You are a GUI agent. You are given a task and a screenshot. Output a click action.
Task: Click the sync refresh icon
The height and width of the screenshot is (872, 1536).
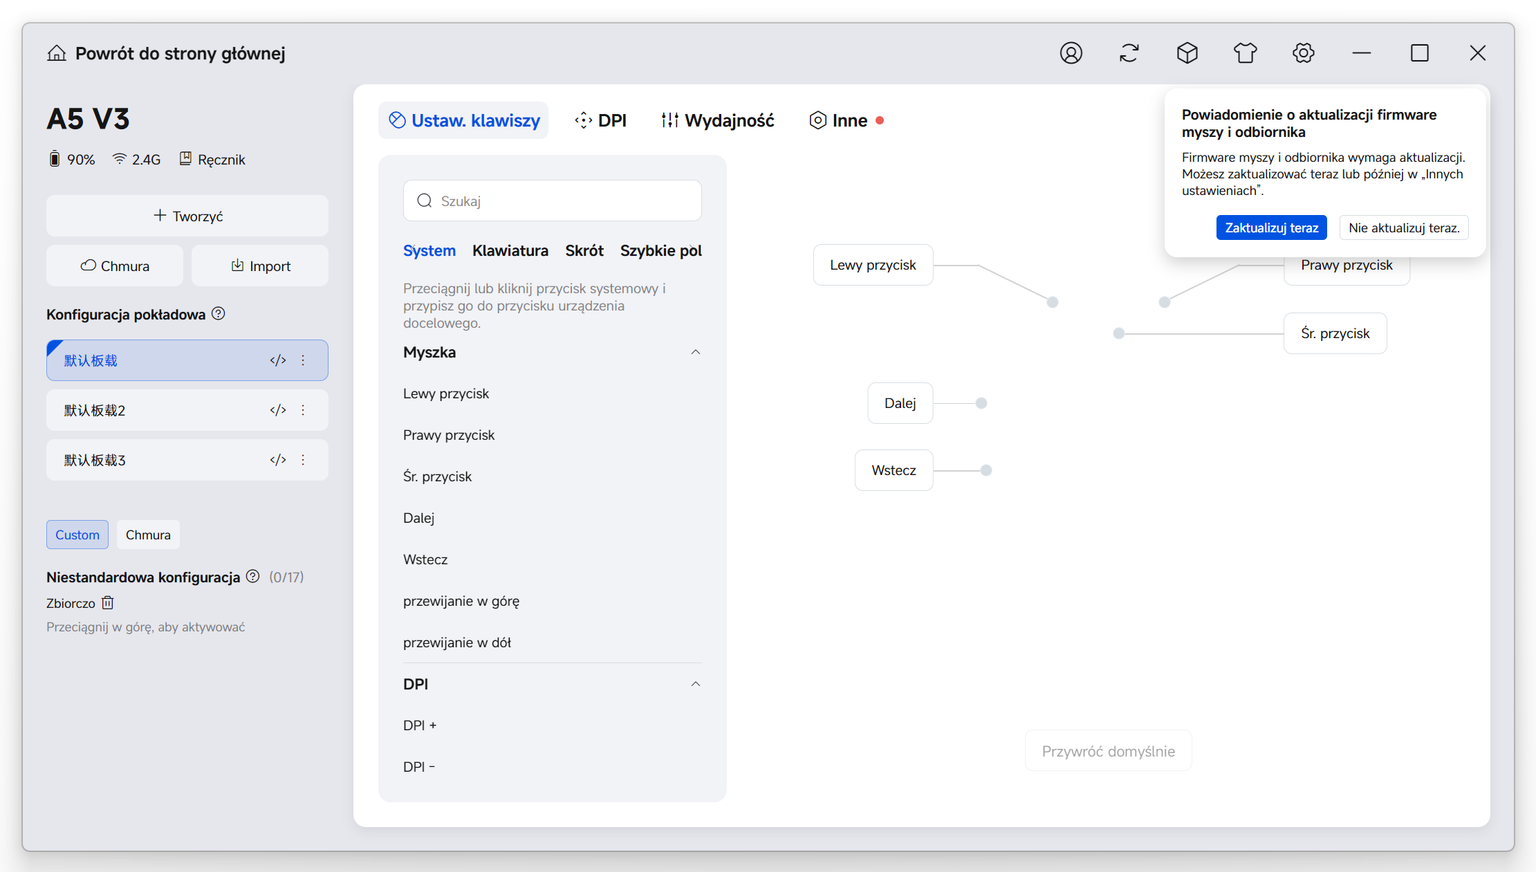click(x=1129, y=53)
